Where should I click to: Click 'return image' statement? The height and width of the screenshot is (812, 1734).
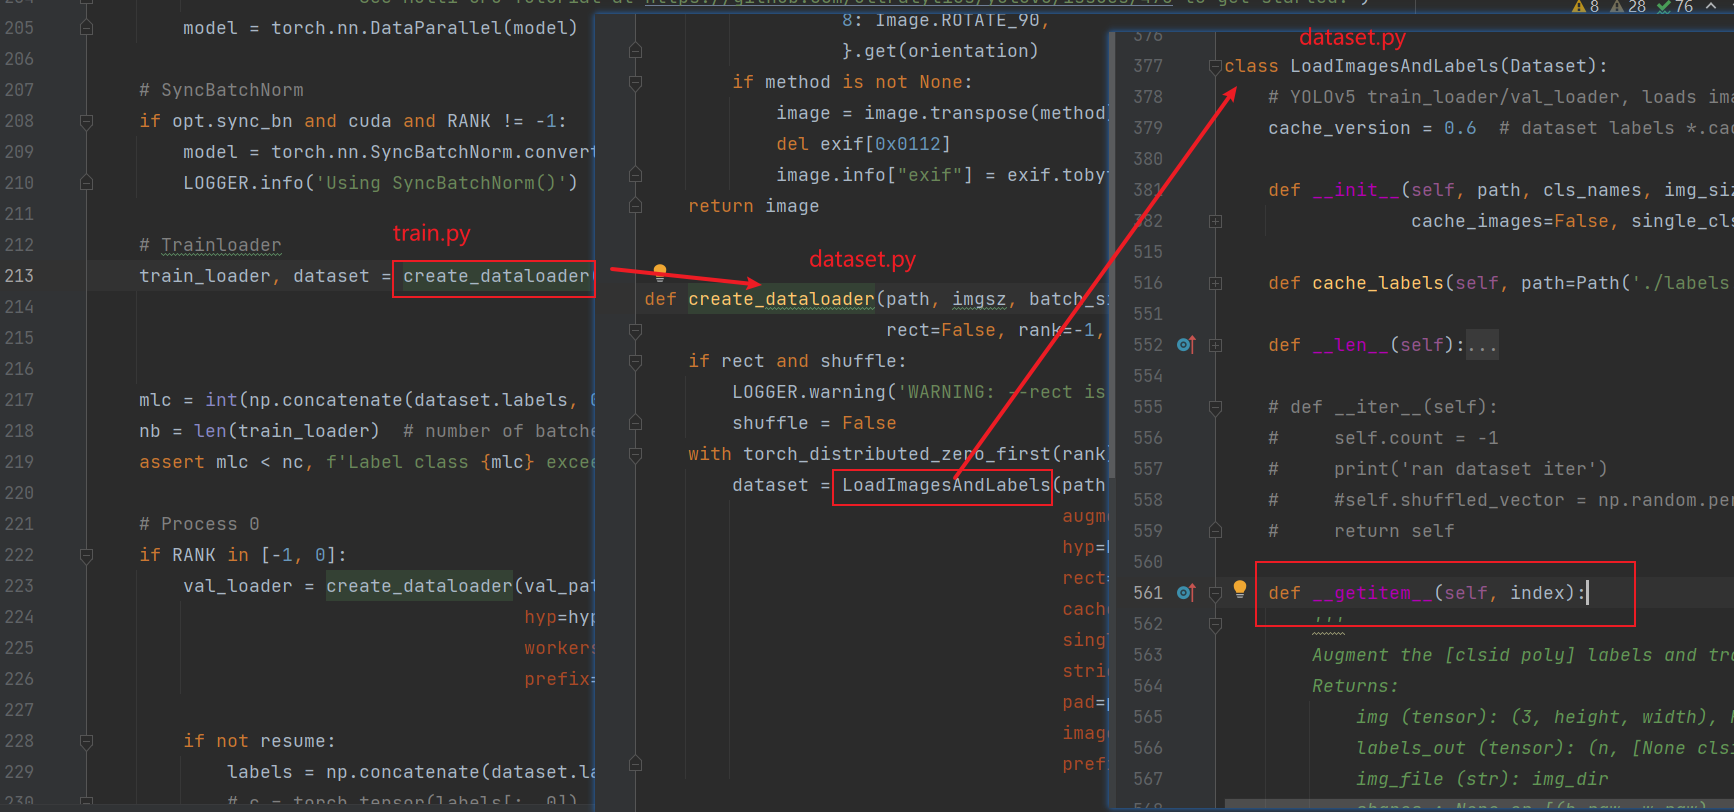point(753,206)
